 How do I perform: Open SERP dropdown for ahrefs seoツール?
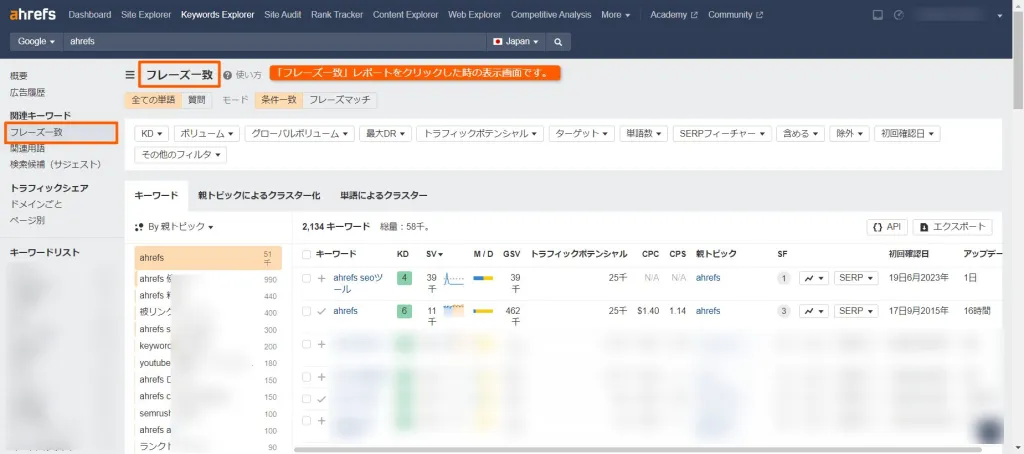click(x=856, y=278)
